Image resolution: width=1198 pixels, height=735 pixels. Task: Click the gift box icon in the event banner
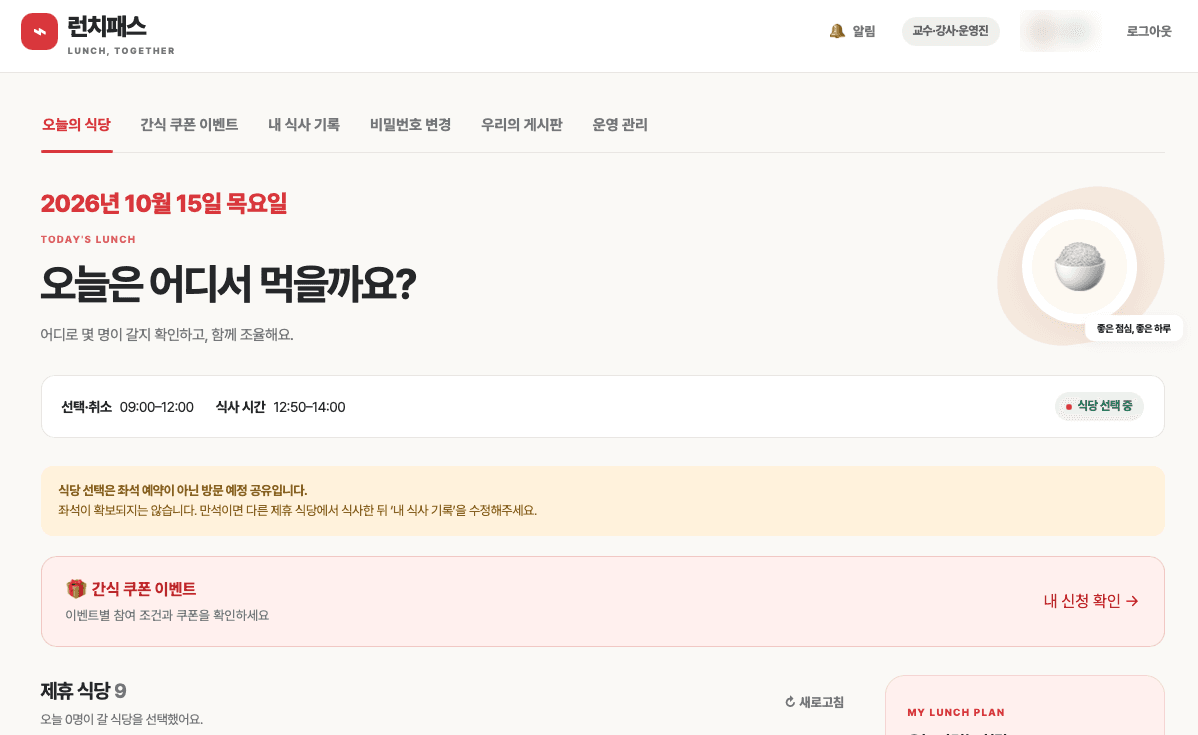(x=76, y=588)
